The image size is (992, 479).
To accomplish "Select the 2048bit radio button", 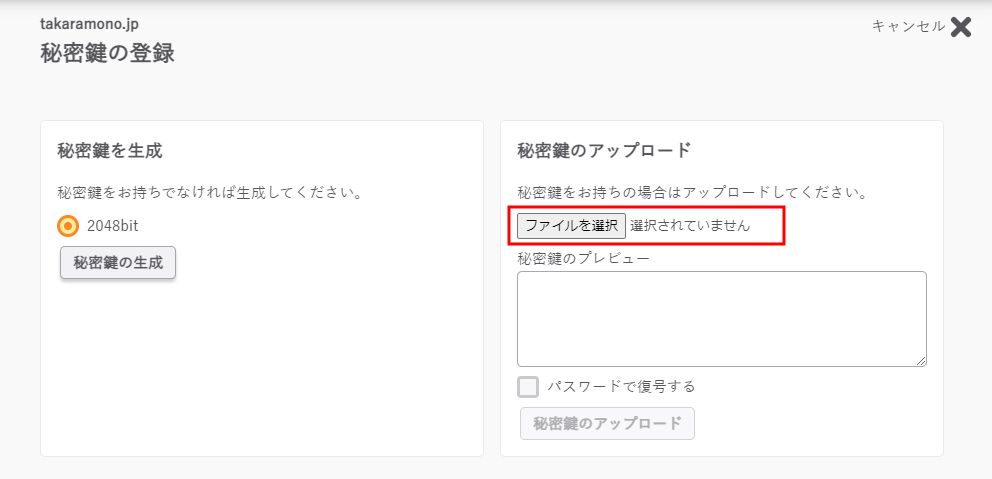I will click(x=68, y=226).
